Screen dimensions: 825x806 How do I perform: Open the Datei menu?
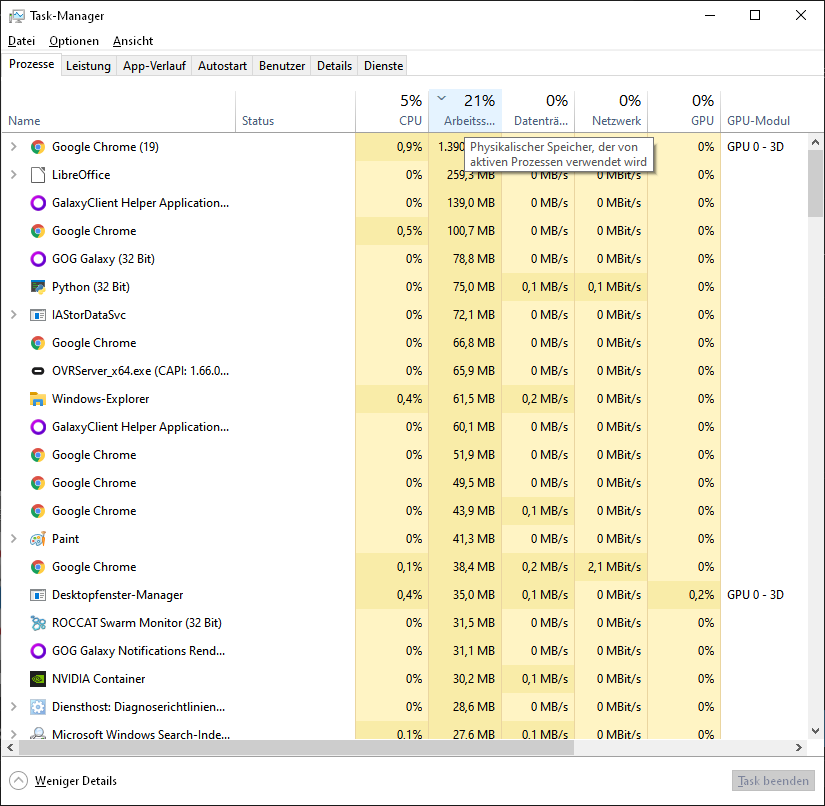(x=22, y=41)
